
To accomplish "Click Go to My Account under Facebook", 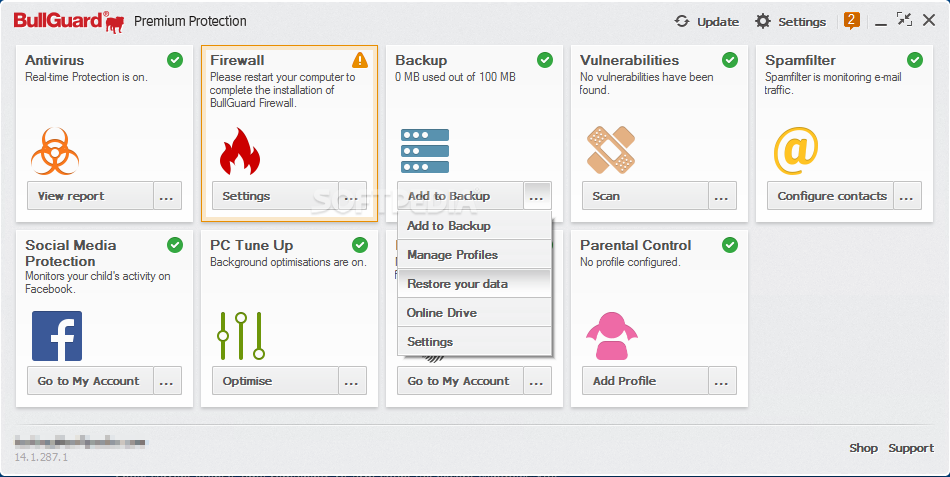I will pyautogui.click(x=90, y=381).
